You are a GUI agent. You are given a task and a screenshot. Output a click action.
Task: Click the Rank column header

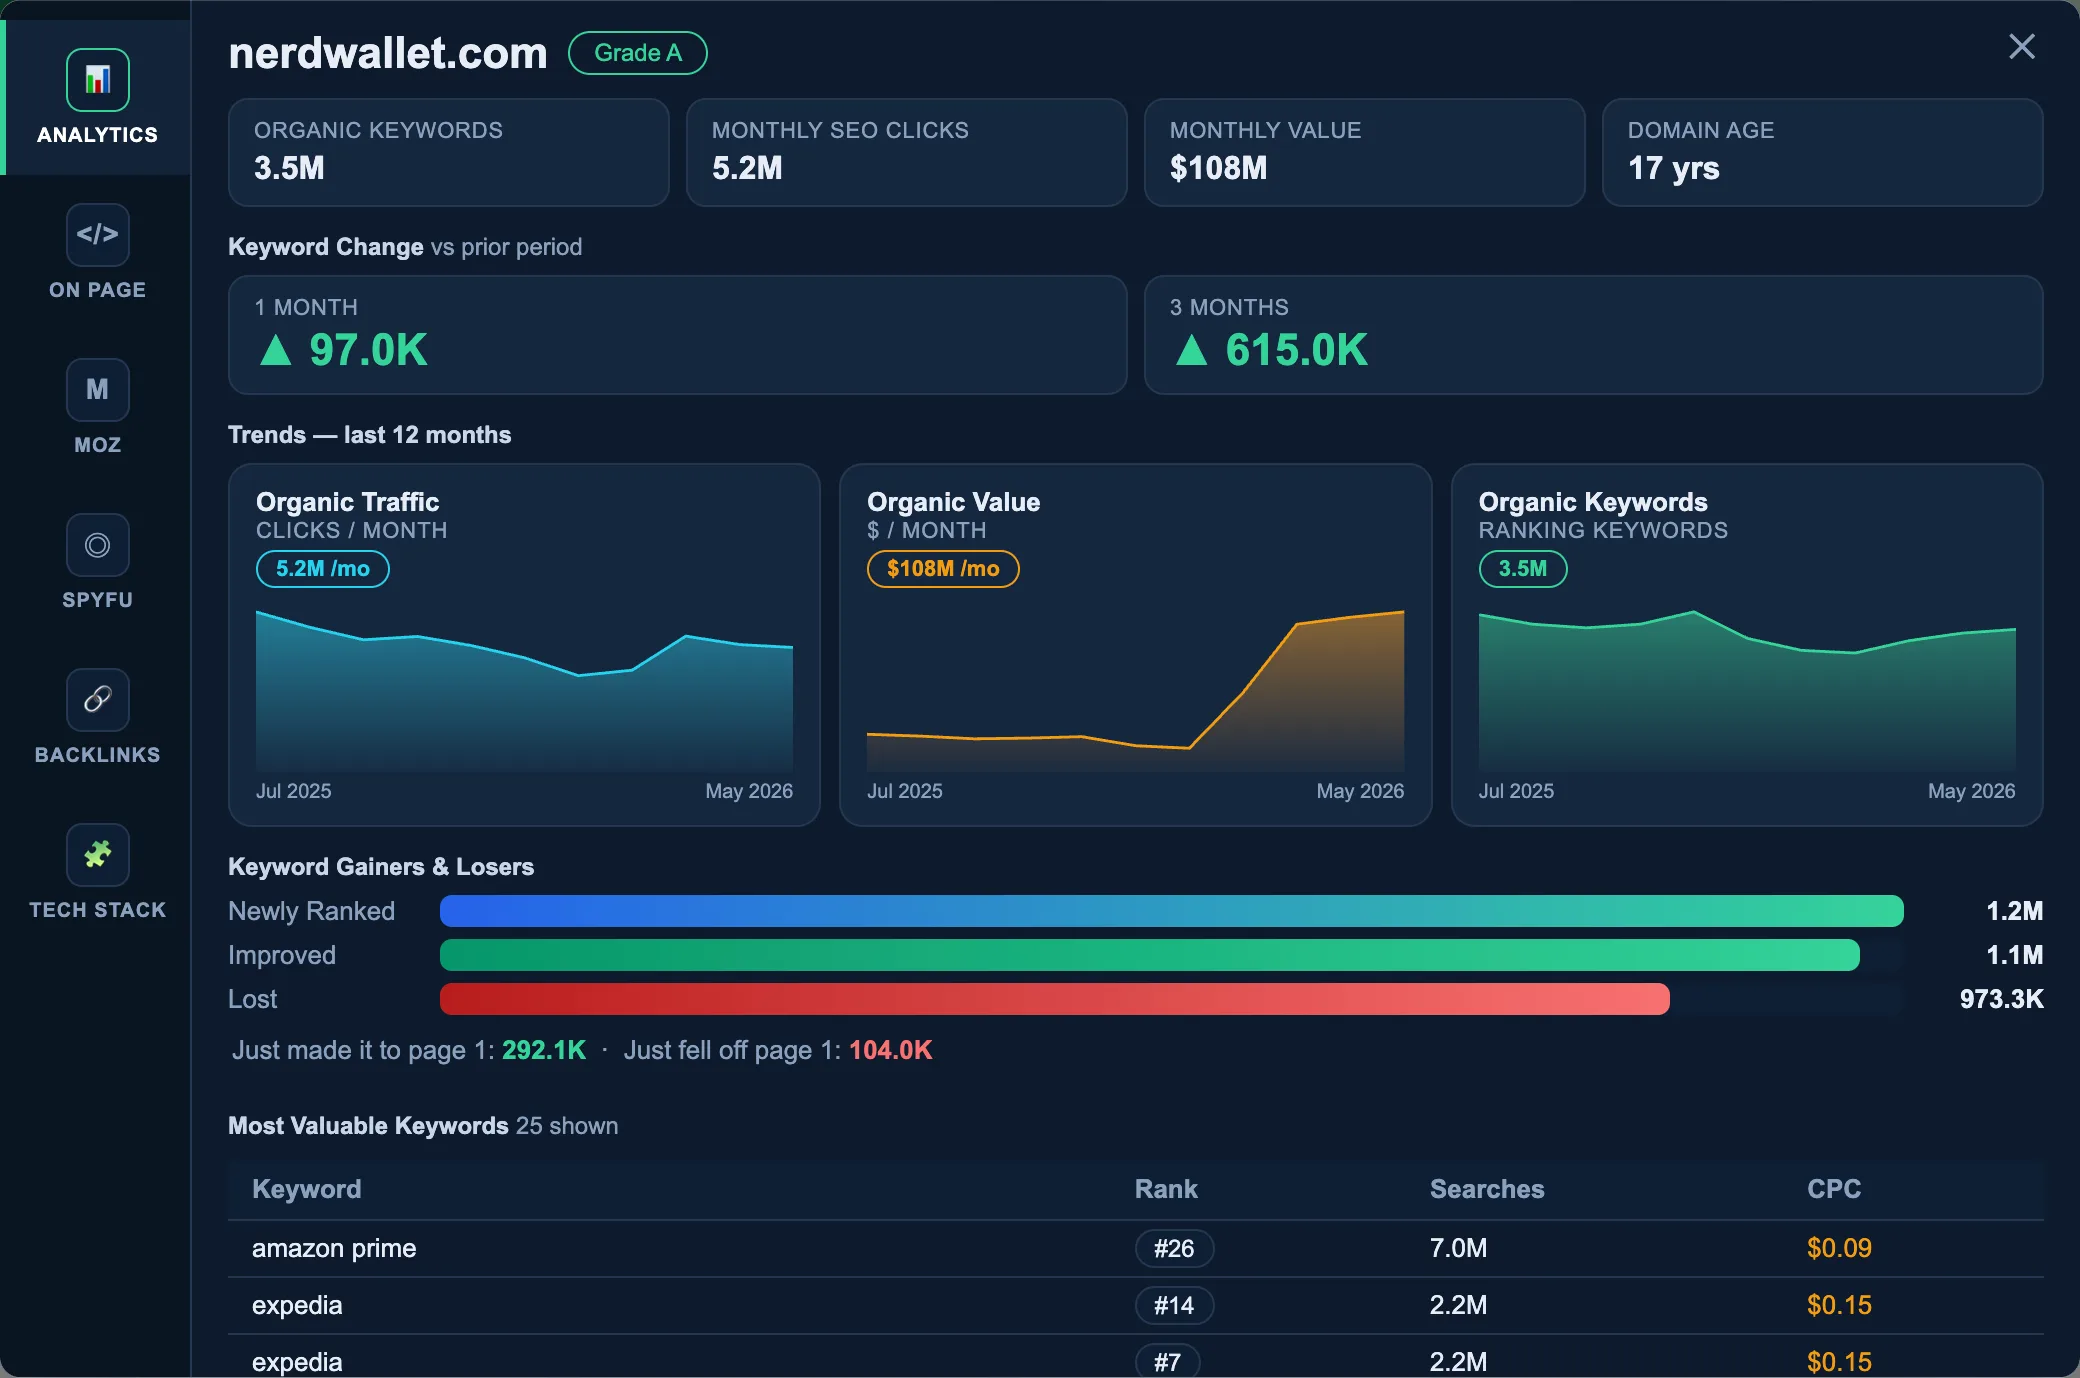click(1166, 1189)
